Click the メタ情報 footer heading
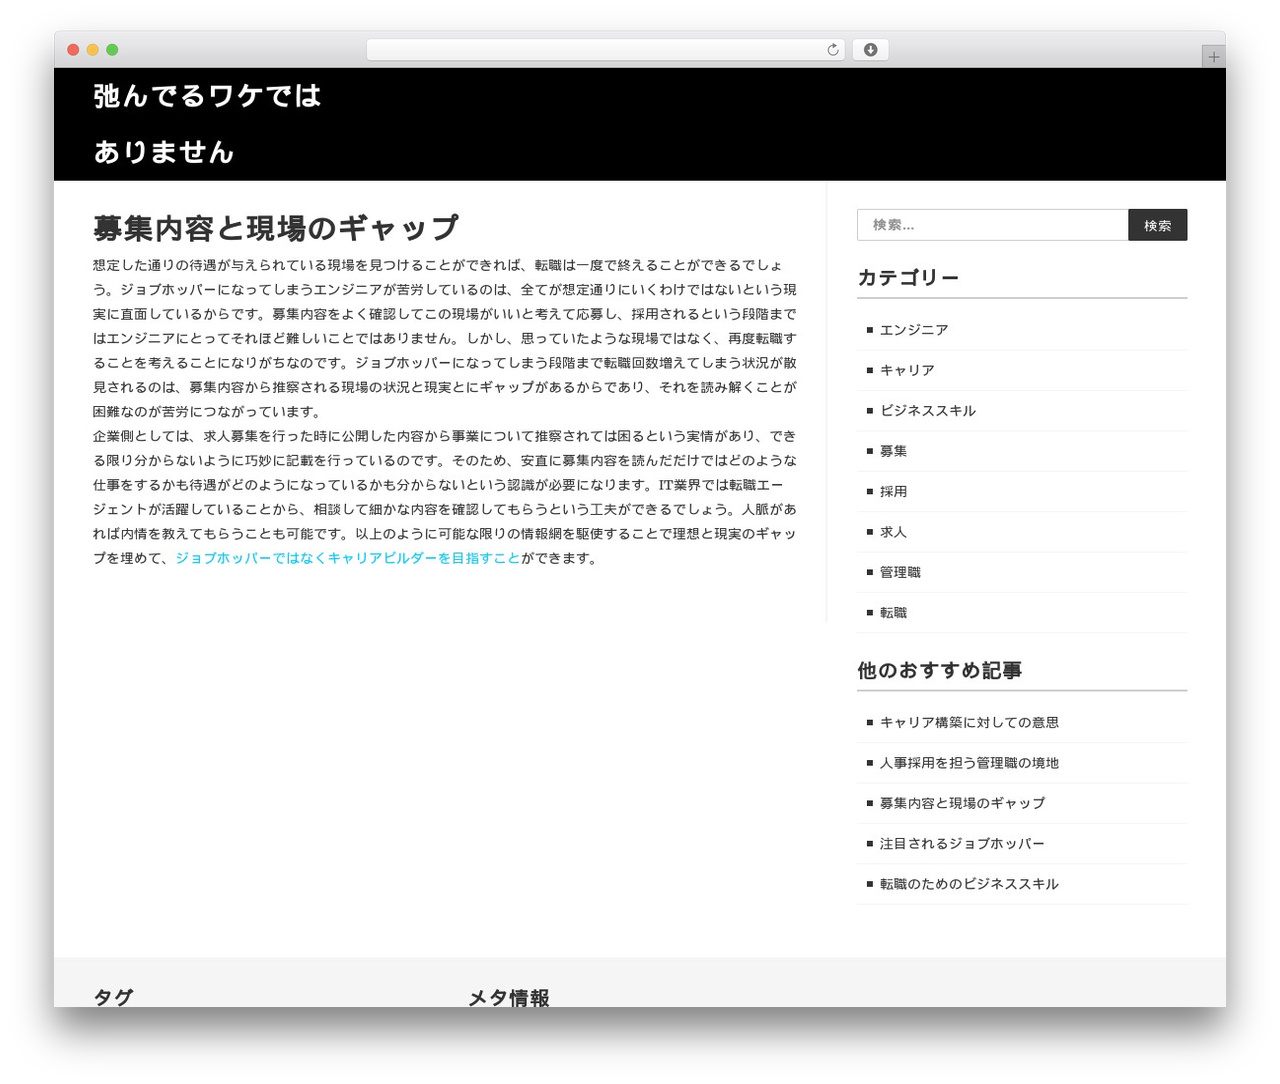 tap(509, 997)
